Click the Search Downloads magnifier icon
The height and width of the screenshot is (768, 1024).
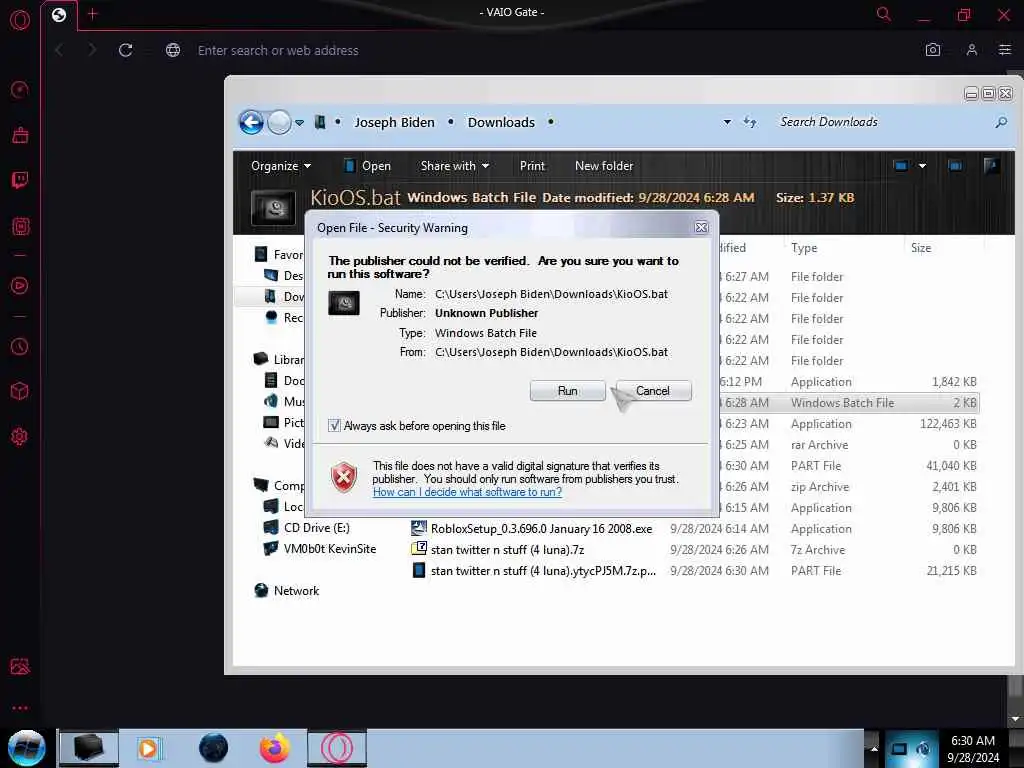click(1000, 122)
